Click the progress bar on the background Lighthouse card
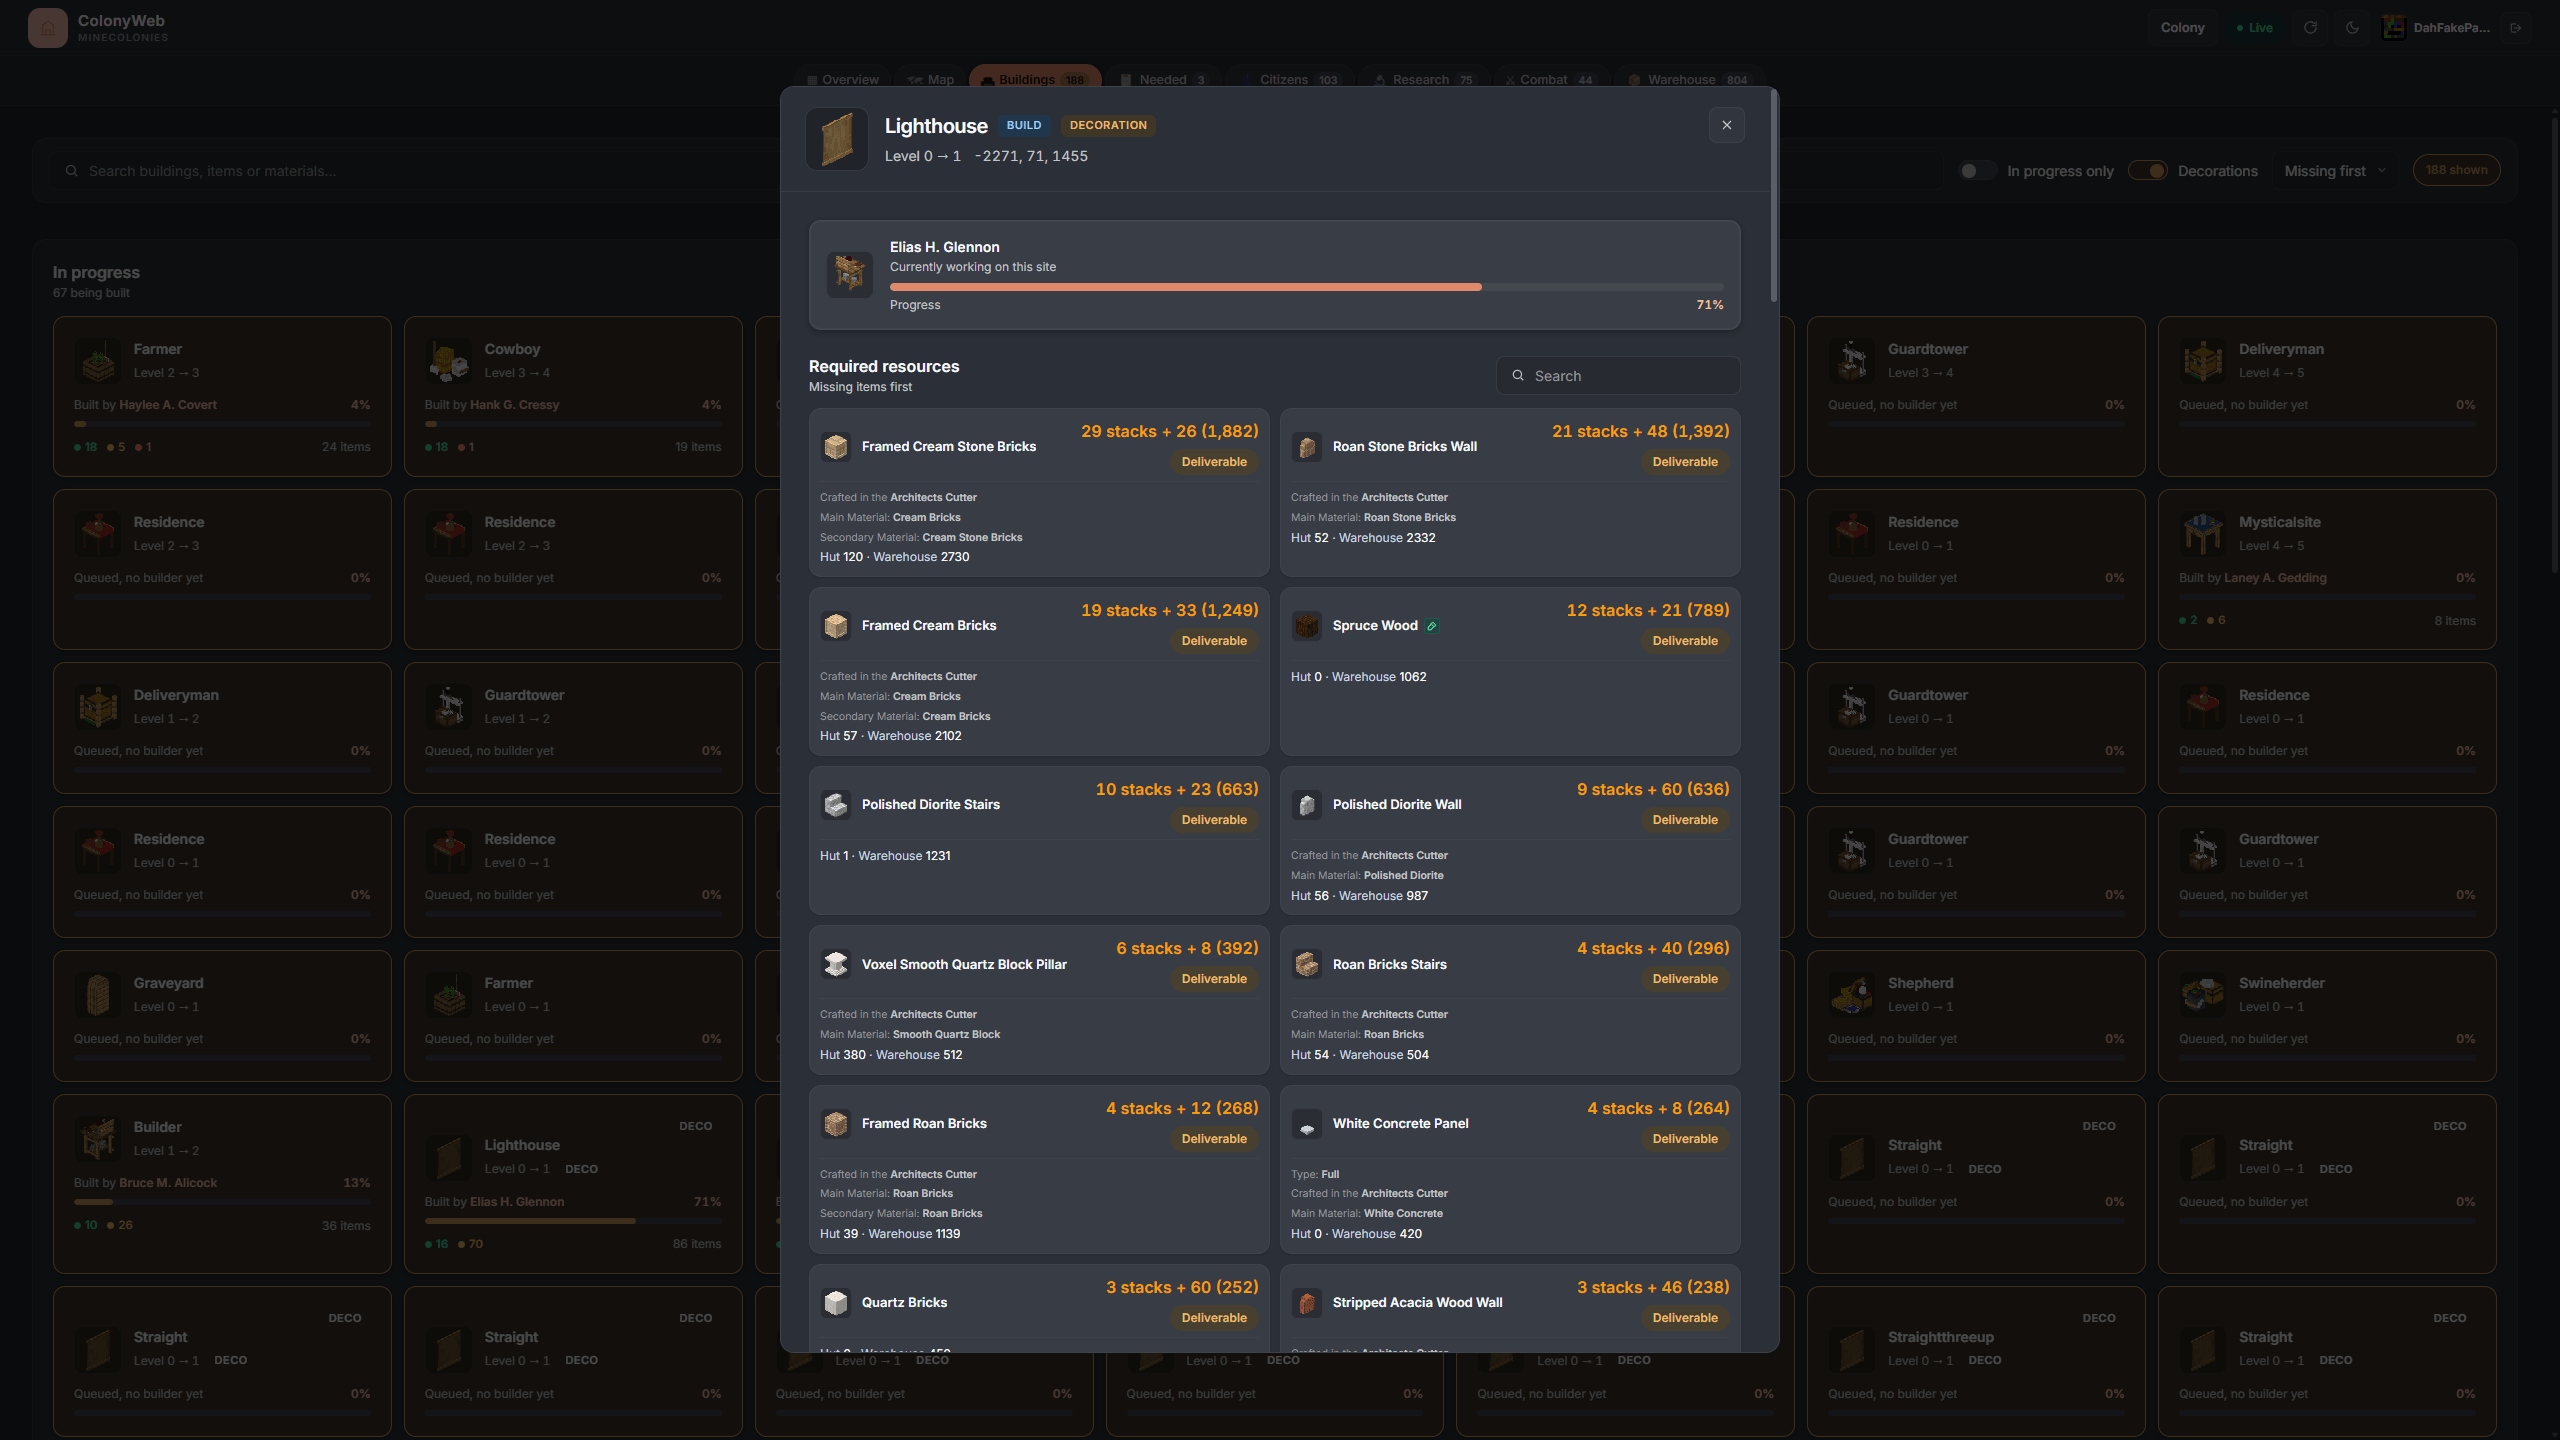This screenshot has height=1440, width=2560. pyautogui.click(x=573, y=1221)
